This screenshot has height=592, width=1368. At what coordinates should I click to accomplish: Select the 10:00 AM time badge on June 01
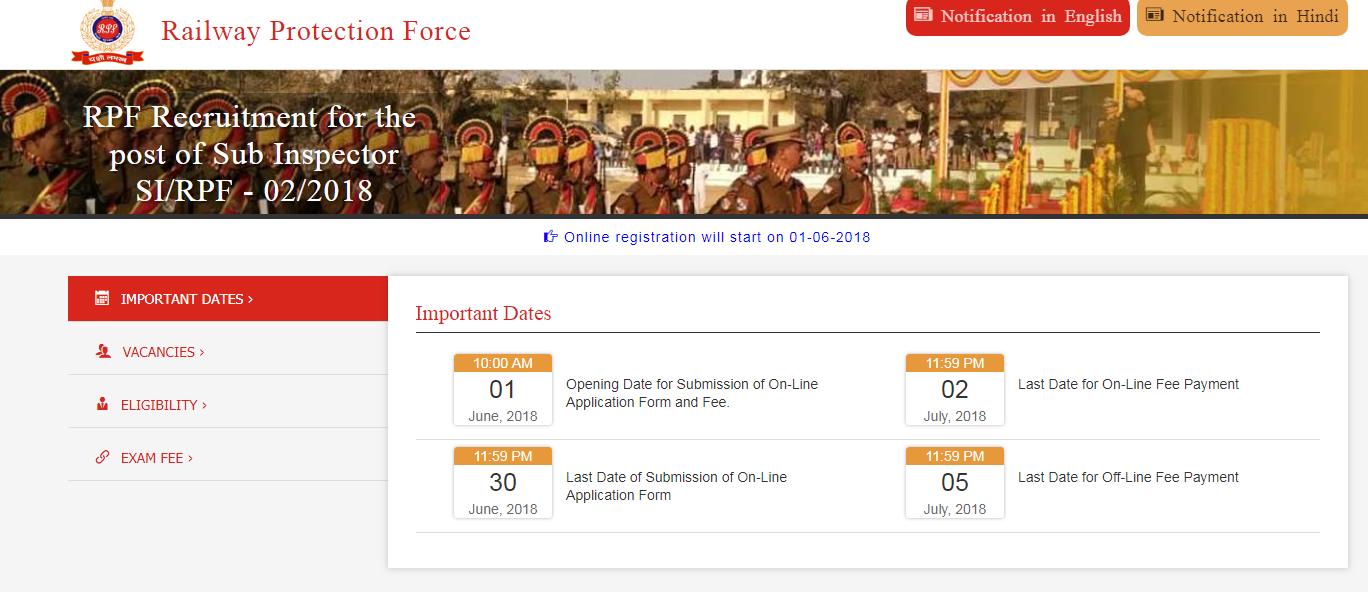click(x=502, y=362)
